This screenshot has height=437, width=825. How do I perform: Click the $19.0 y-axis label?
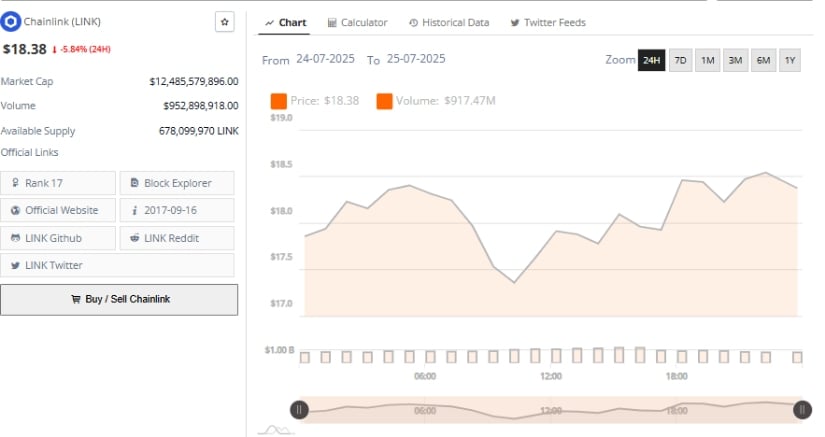coord(281,118)
